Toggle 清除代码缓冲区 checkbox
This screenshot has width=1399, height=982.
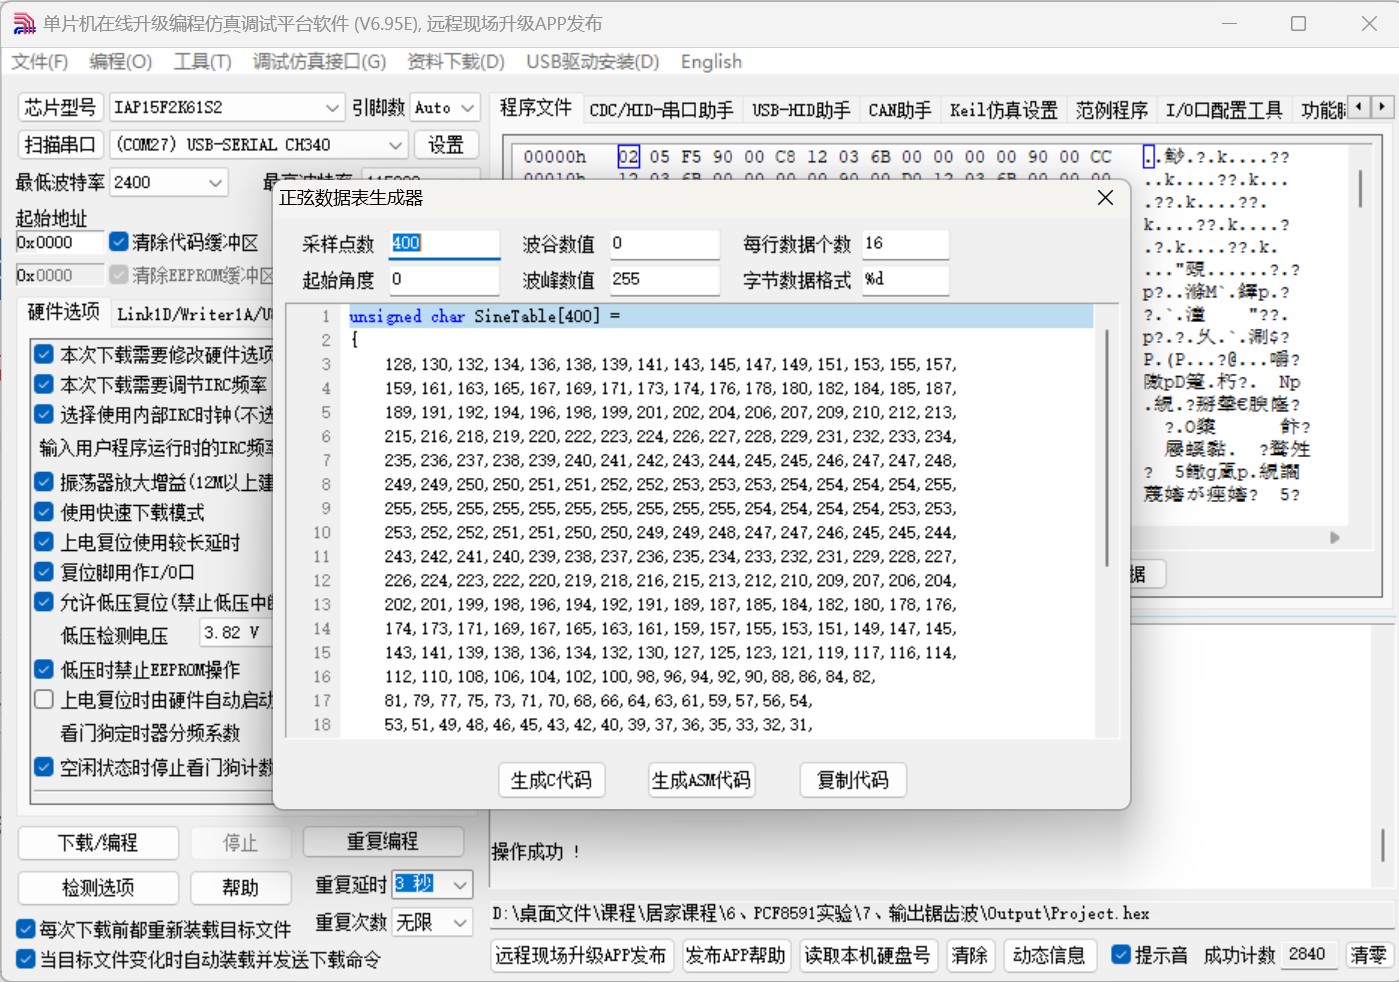pos(119,242)
